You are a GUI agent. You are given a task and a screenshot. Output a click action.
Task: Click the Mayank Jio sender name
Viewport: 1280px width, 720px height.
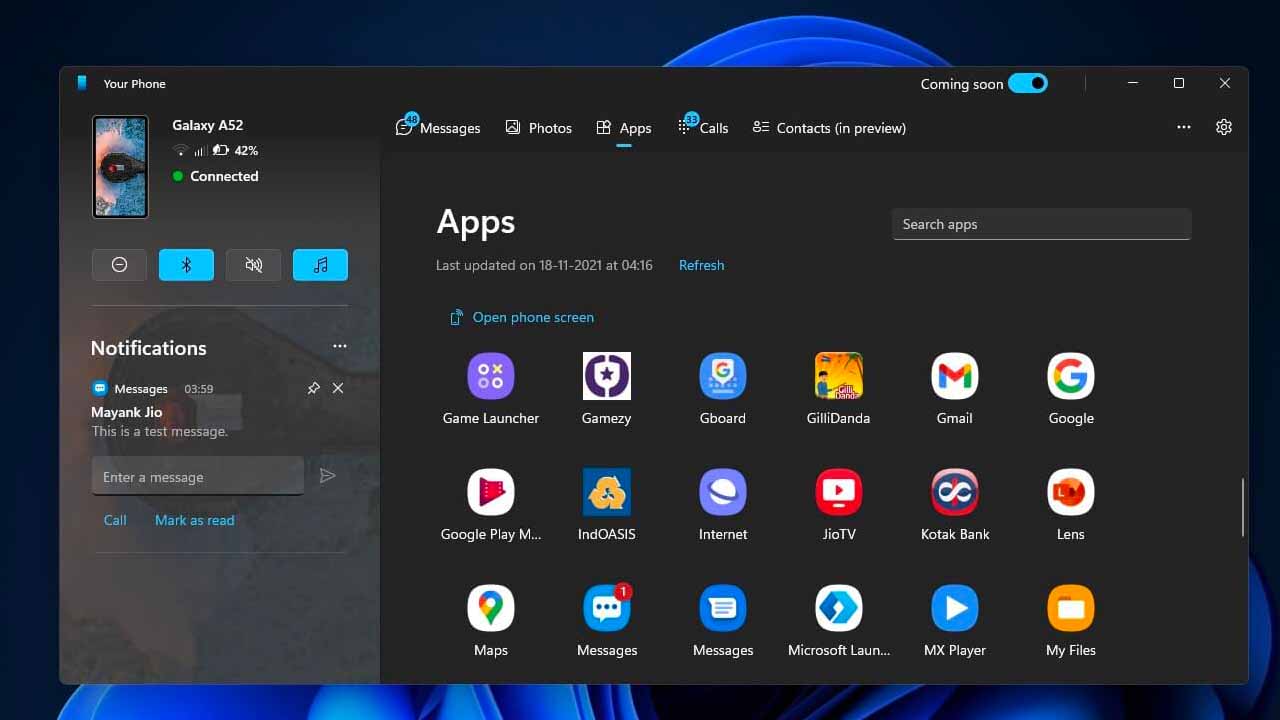click(127, 412)
